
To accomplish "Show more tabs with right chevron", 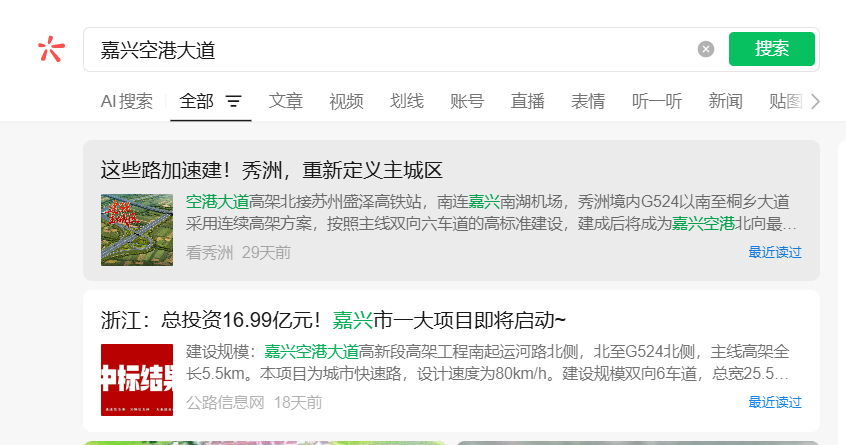I will click(x=815, y=101).
